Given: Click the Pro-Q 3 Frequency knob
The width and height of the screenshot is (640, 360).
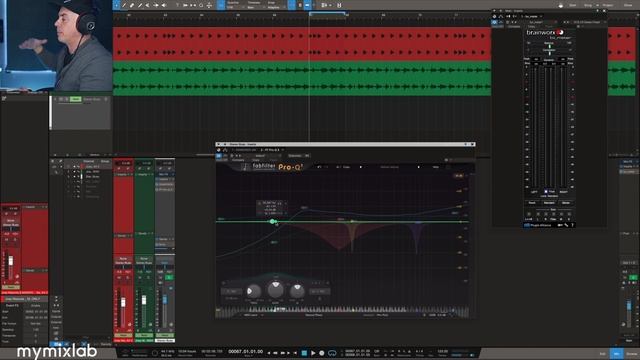Looking at the screenshot, I should coord(253,291).
